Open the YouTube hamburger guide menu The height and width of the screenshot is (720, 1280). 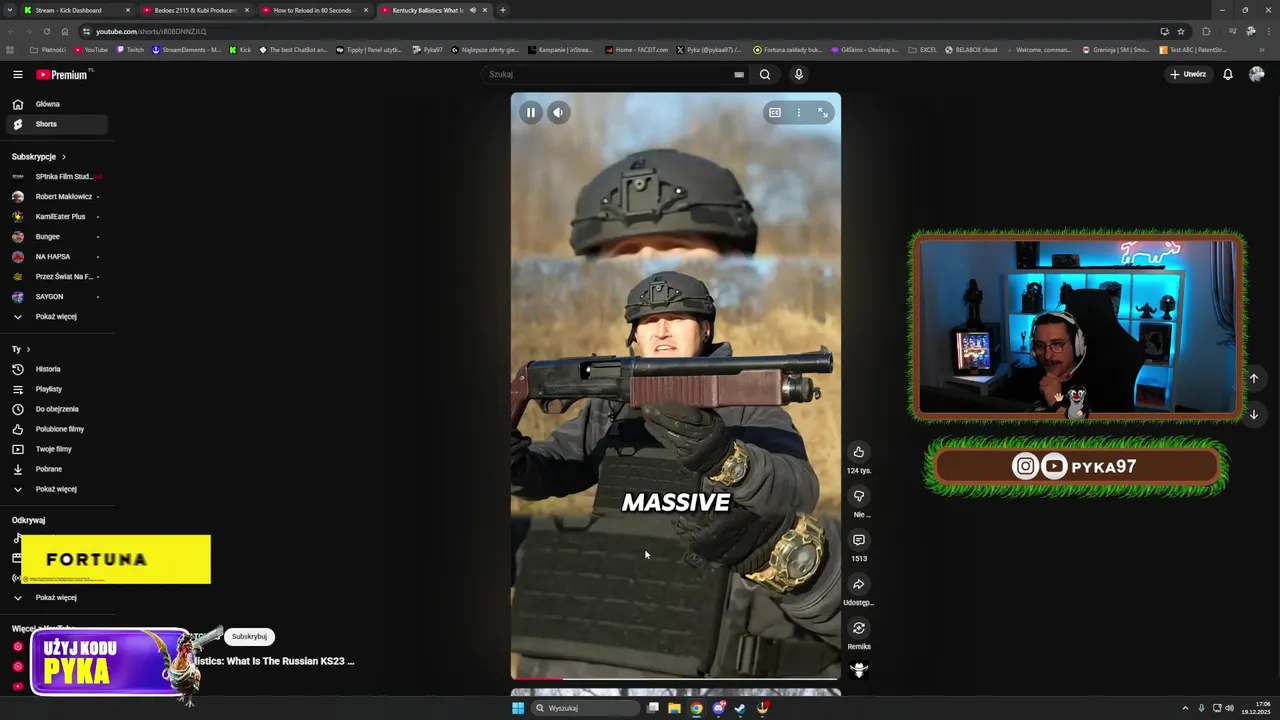(x=17, y=74)
